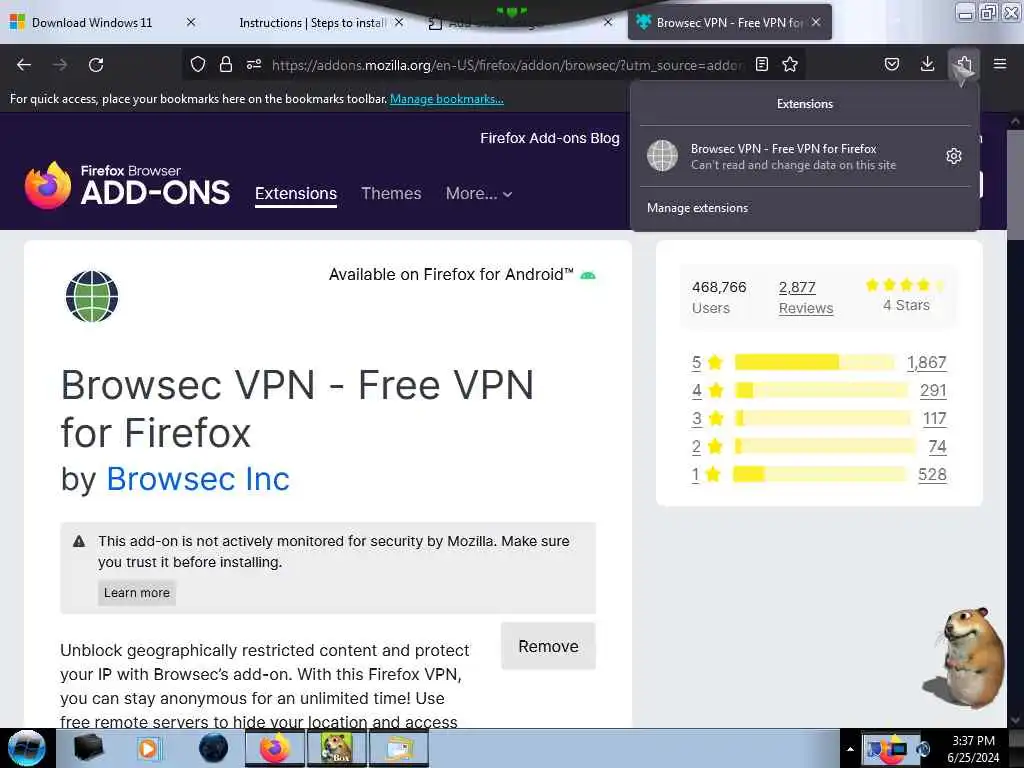
Task: Click the 528 one-star count
Action: pos(932,475)
